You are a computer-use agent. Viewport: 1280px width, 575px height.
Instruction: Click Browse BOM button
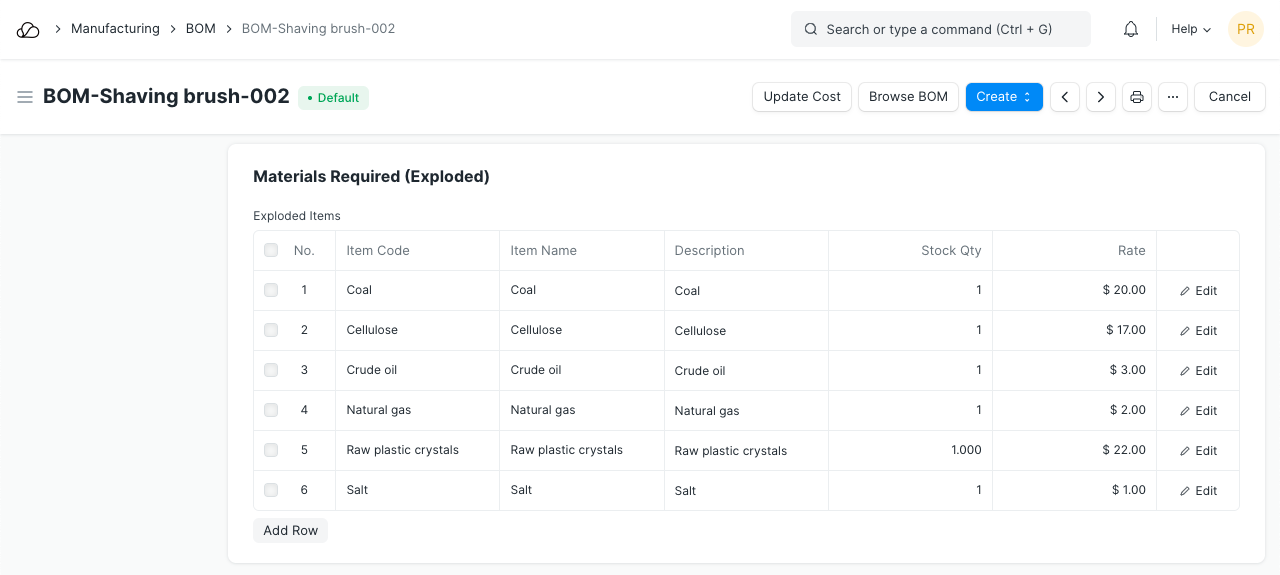(908, 97)
